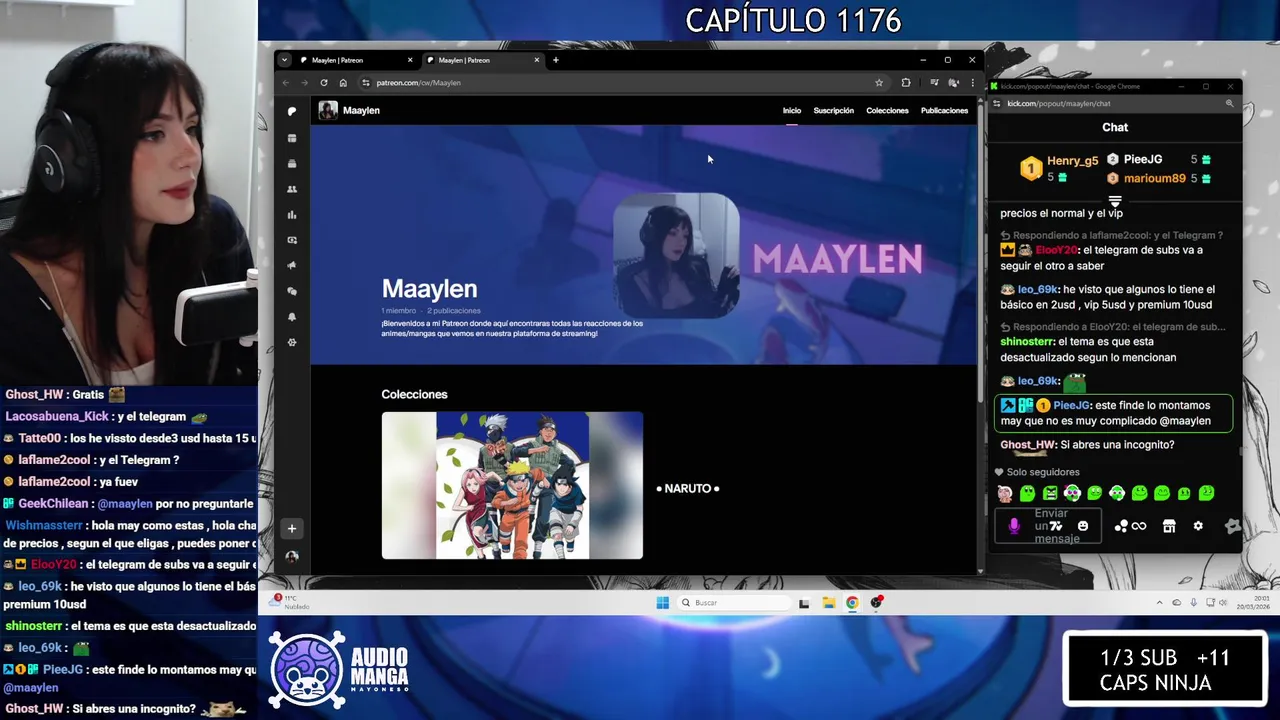Open the browser extensions puzzle icon

click(x=906, y=83)
